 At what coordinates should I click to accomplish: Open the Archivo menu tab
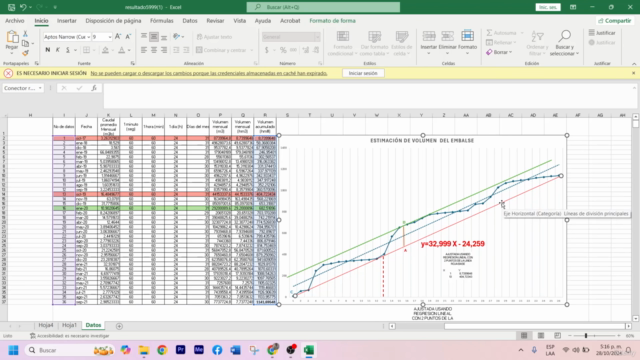(x=15, y=21)
